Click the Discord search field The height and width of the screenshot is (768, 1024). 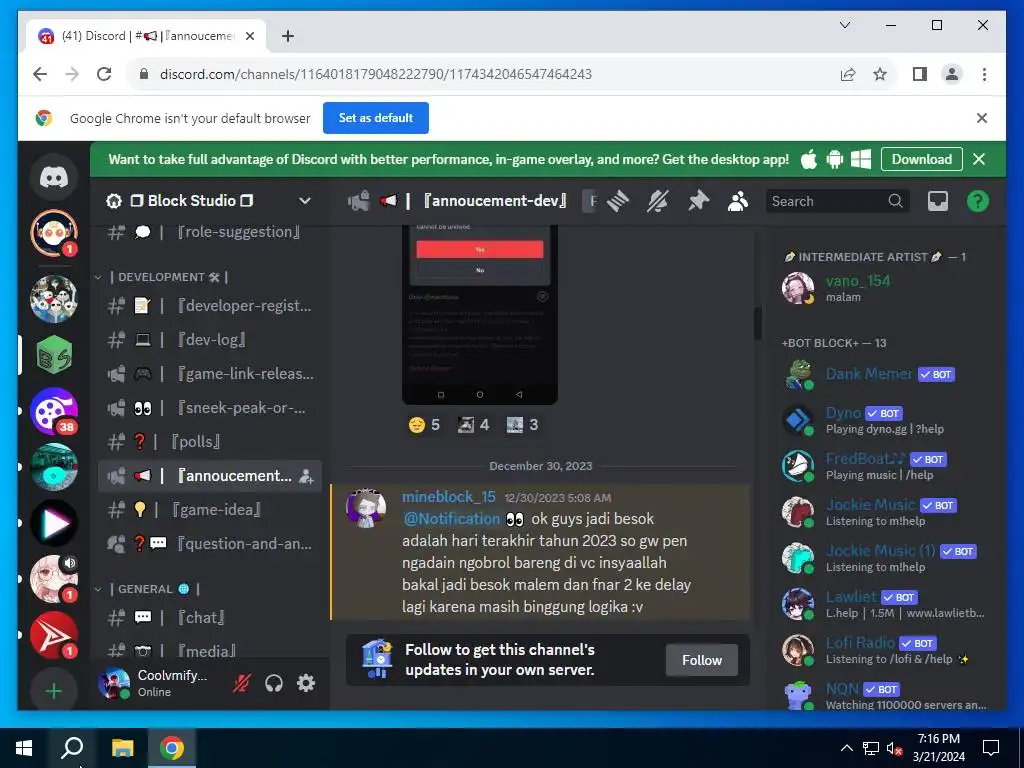pyautogui.click(x=837, y=201)
